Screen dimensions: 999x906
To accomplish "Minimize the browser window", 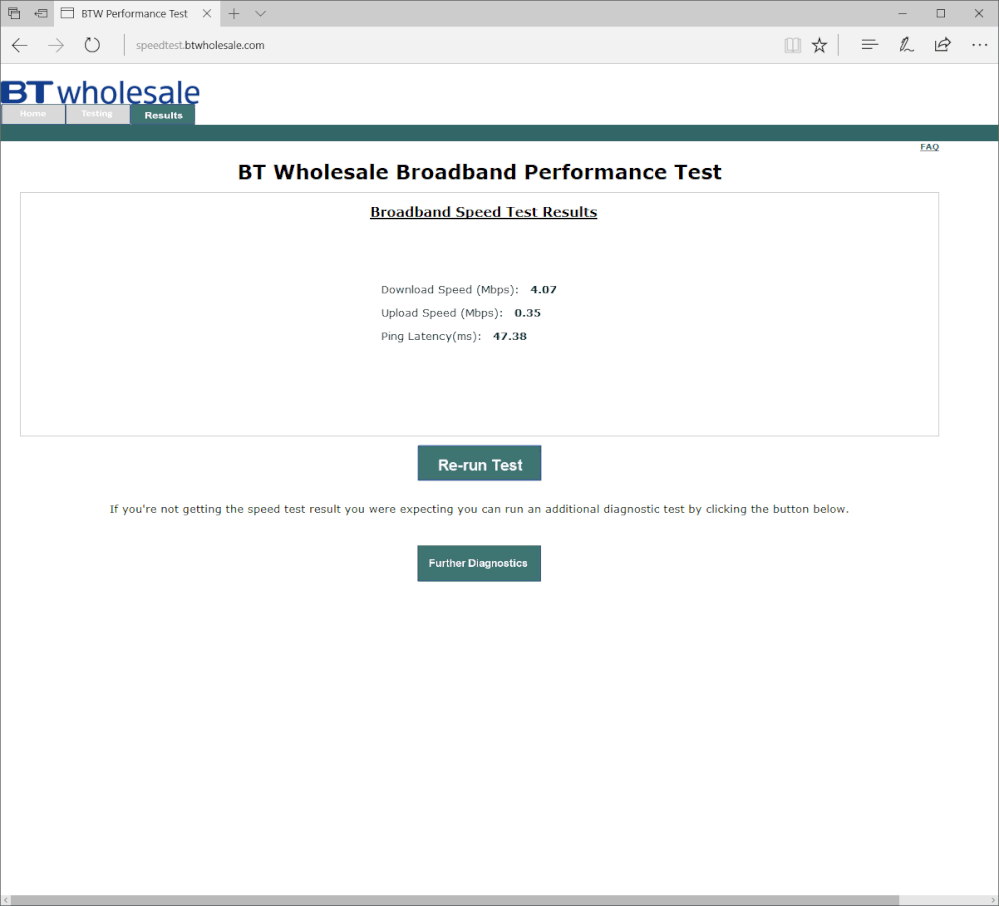I will (902, 13).
